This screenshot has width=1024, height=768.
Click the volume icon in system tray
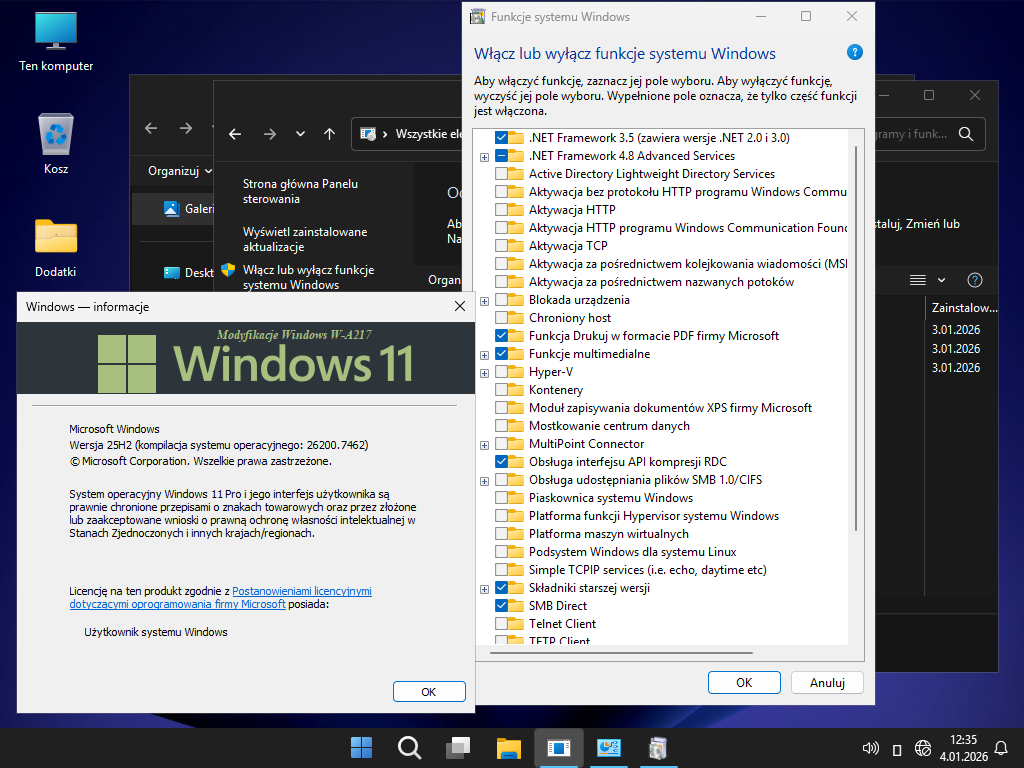click(x=870, y=748)
